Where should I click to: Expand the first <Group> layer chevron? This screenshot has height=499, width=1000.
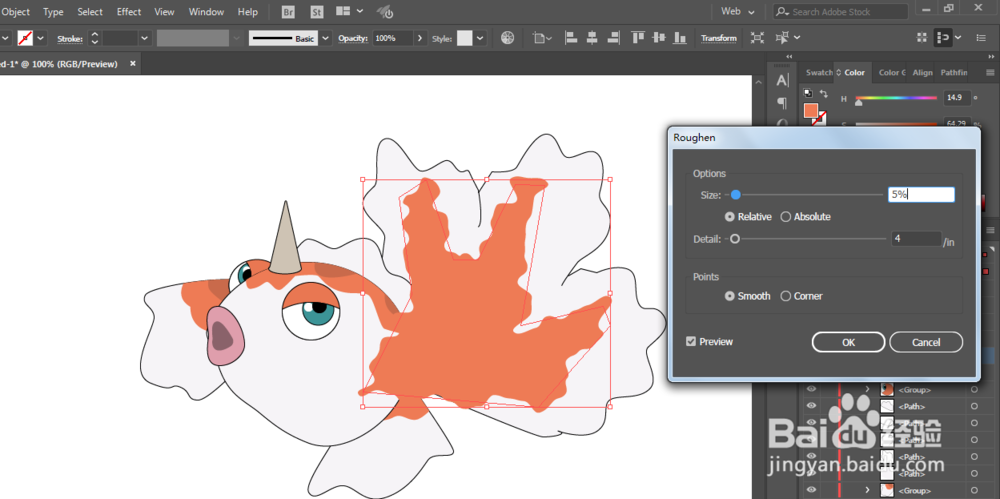[867, 389]
